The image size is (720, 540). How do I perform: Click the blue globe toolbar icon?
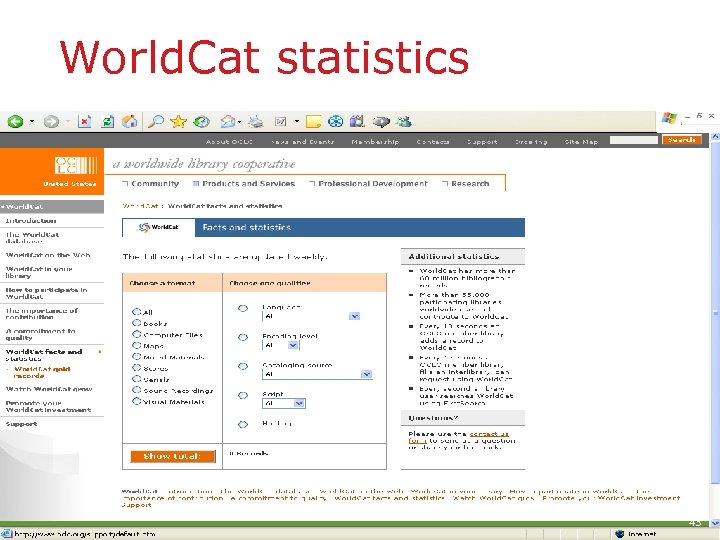click(336, 122)
